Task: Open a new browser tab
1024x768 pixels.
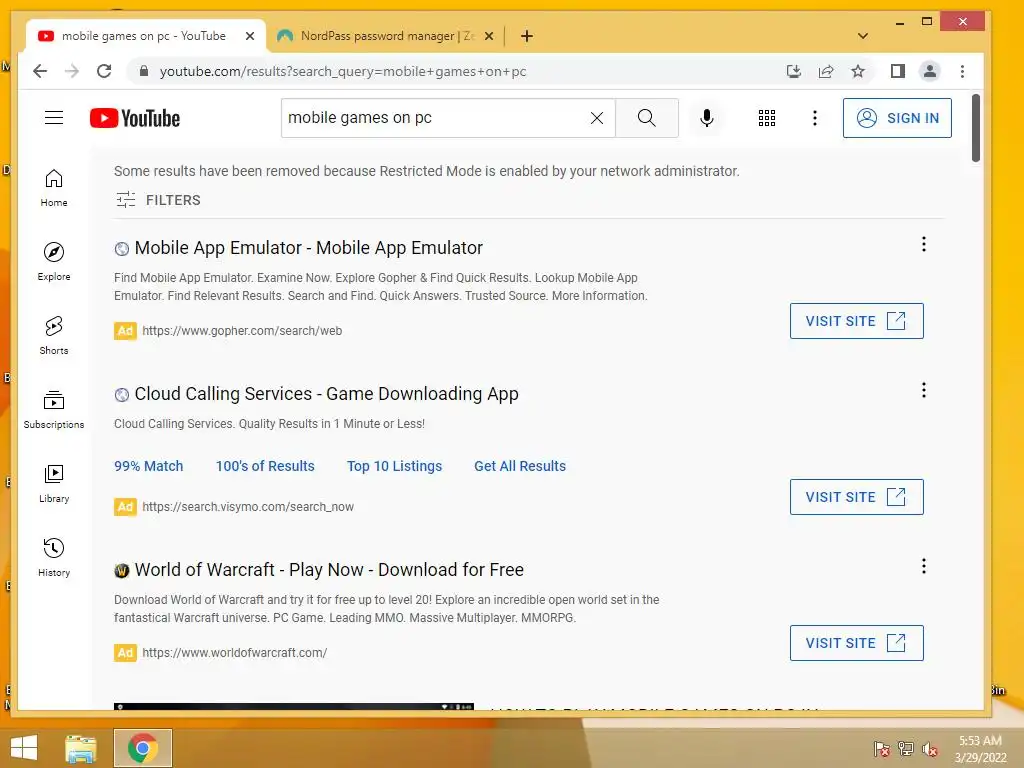Action: [527, 36]
